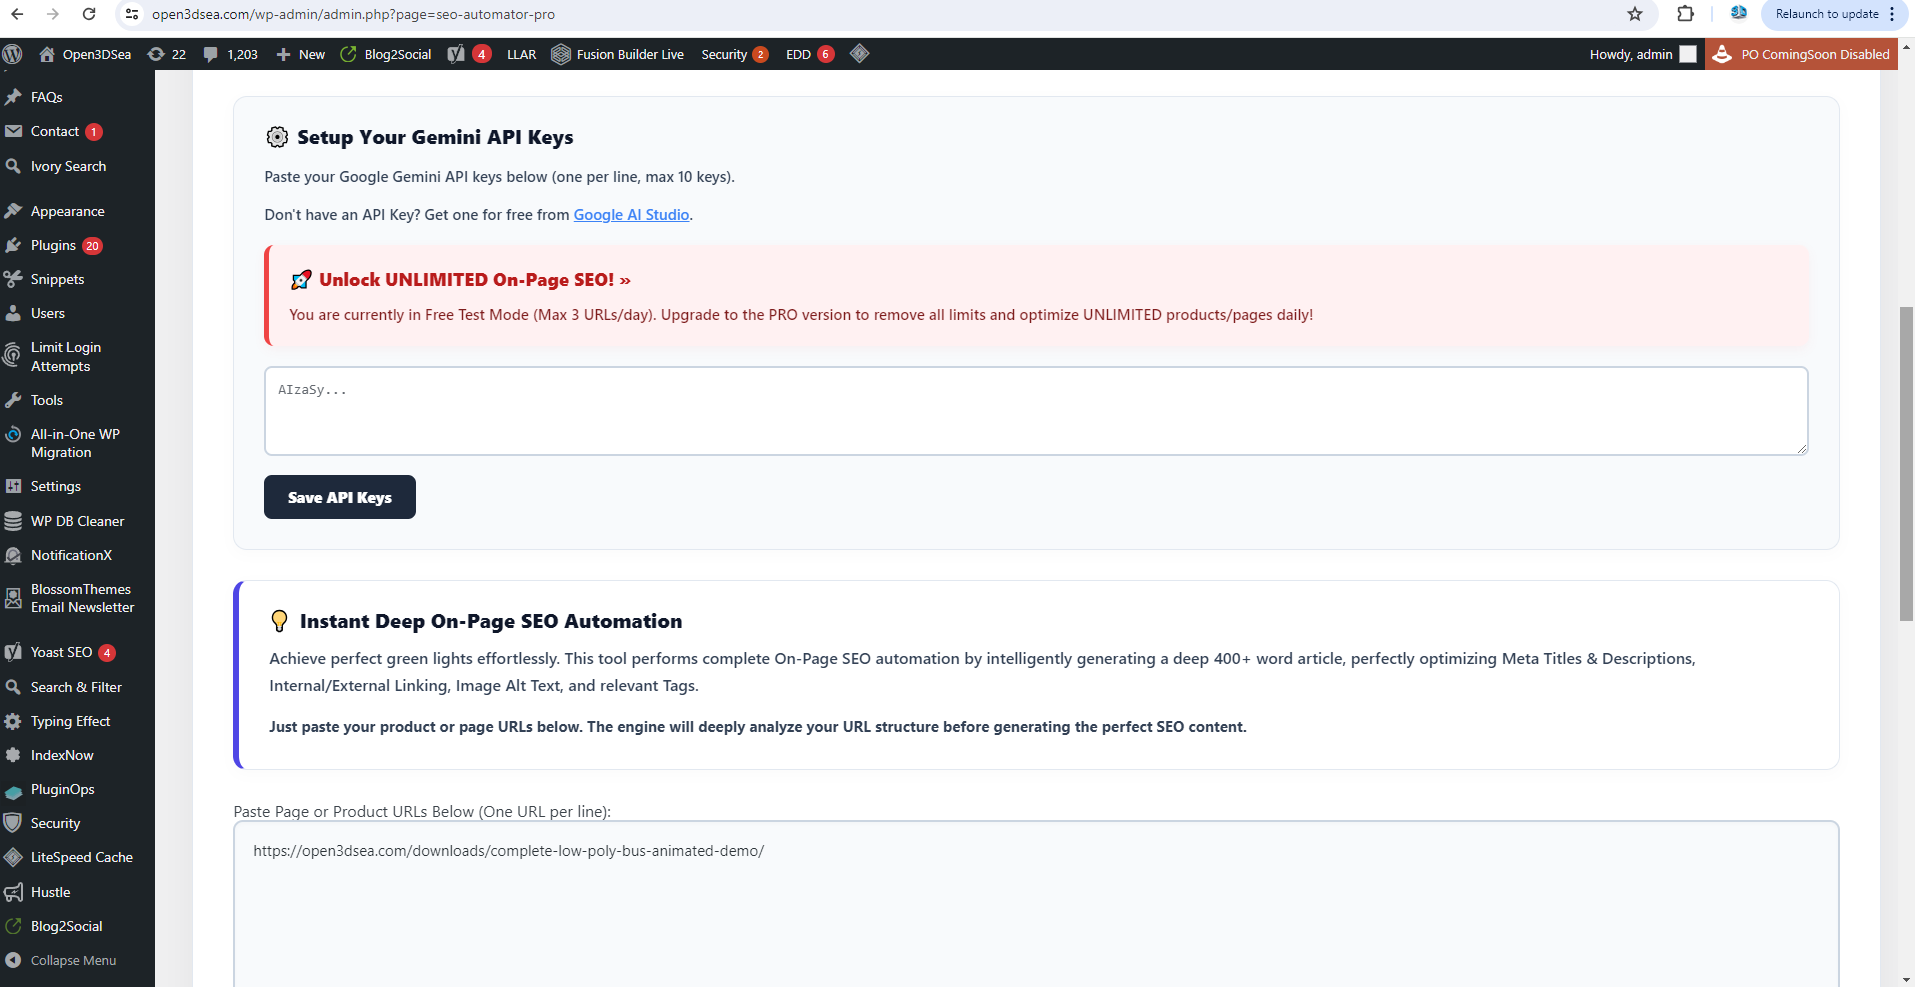Image resolution: width=1915 pixels, height=987 pixels.
Task: Follow the Google AI Studio link
Action: (631, 215)
